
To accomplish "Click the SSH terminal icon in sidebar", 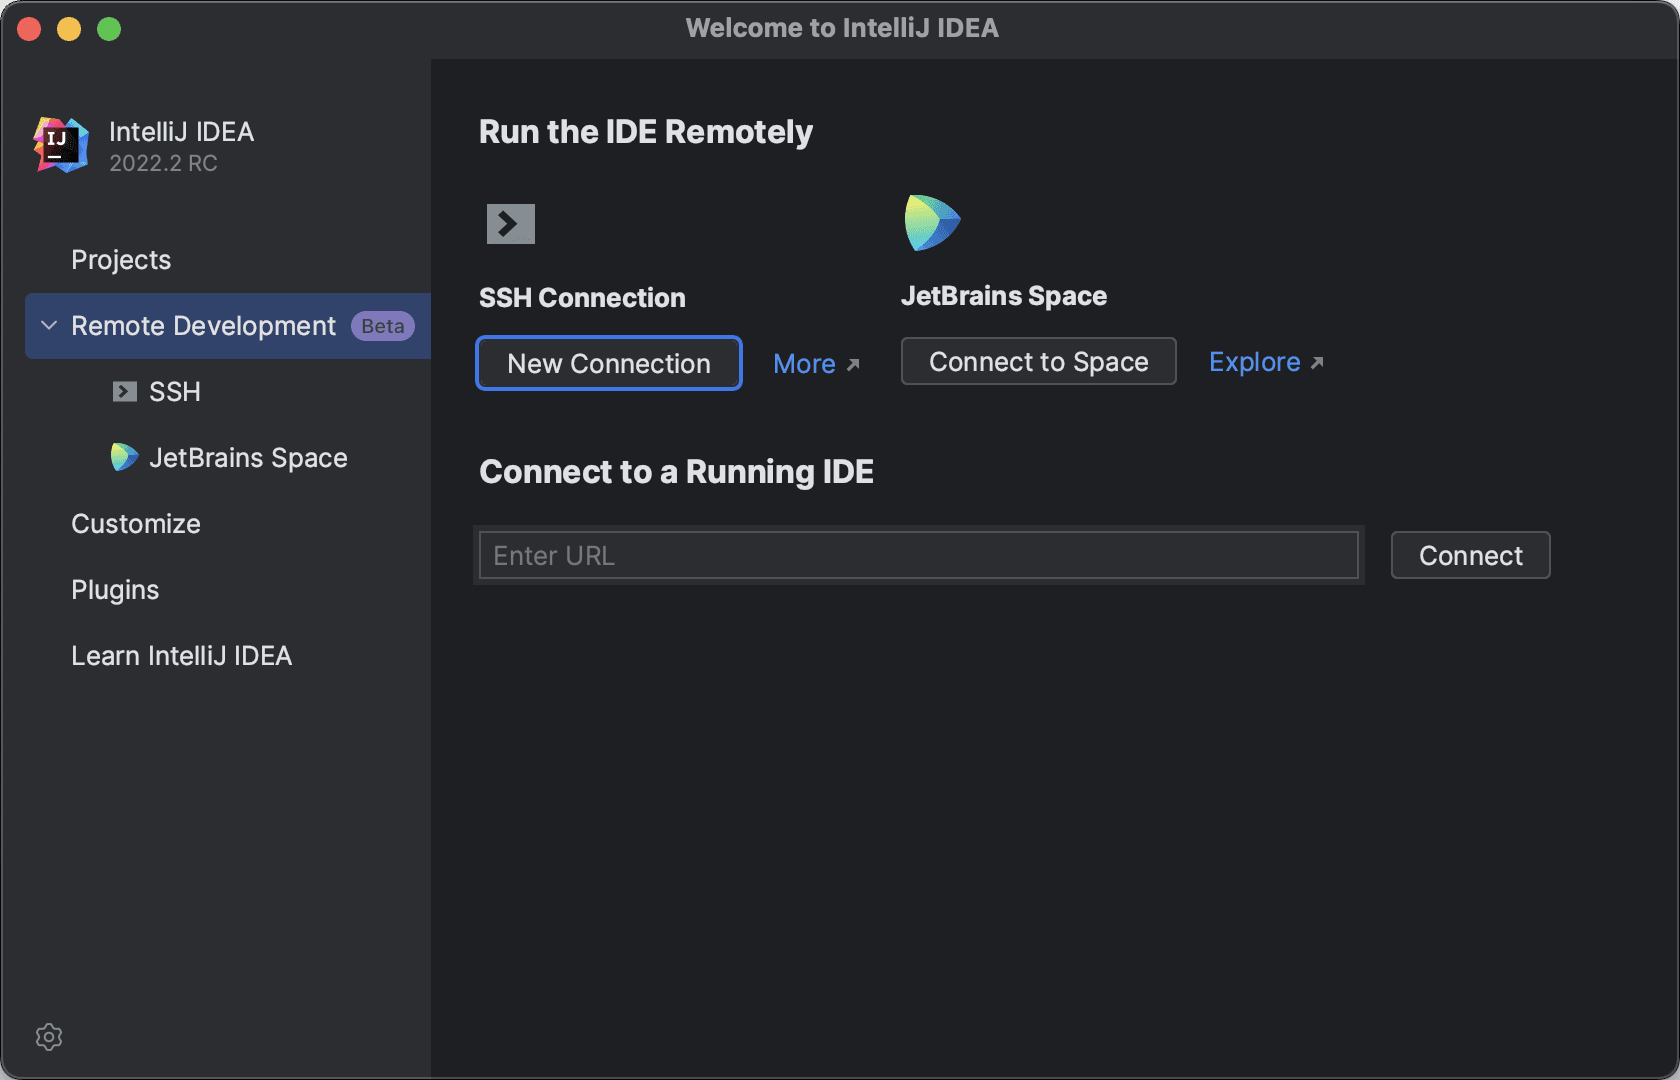I will click(x=125, y=391).
